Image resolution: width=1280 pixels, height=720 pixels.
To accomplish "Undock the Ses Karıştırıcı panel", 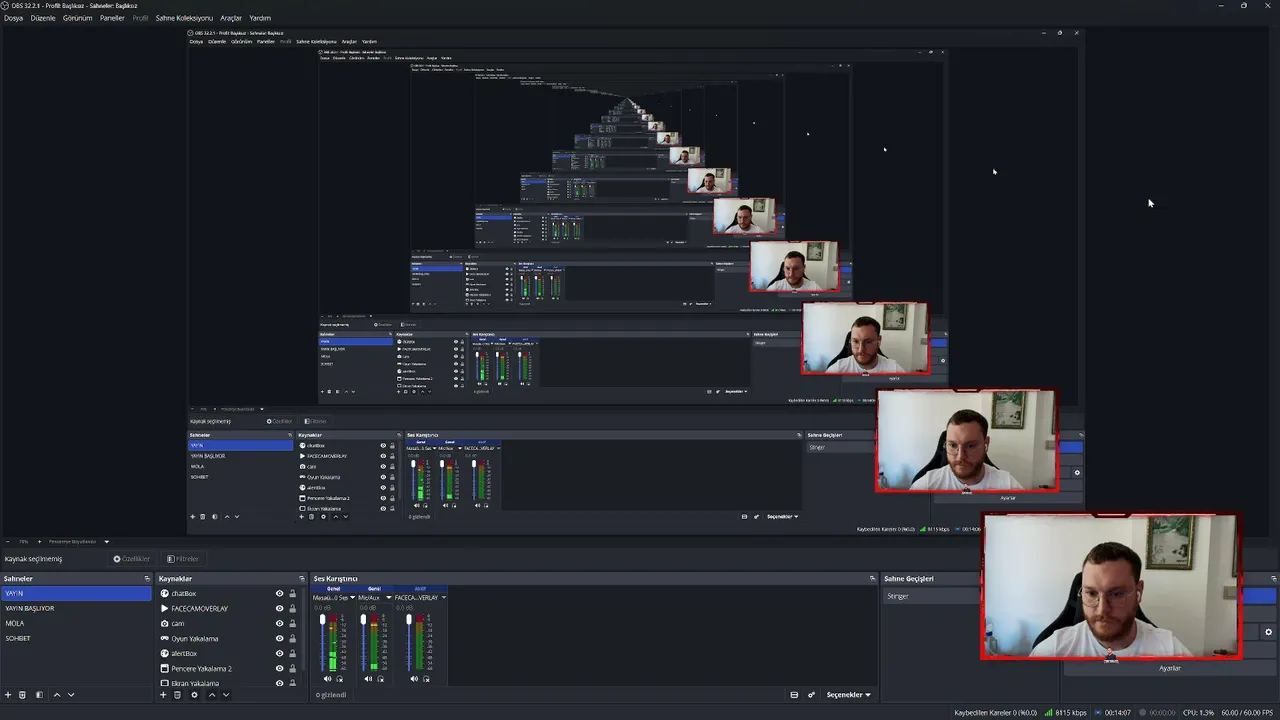I will [872, 579].
